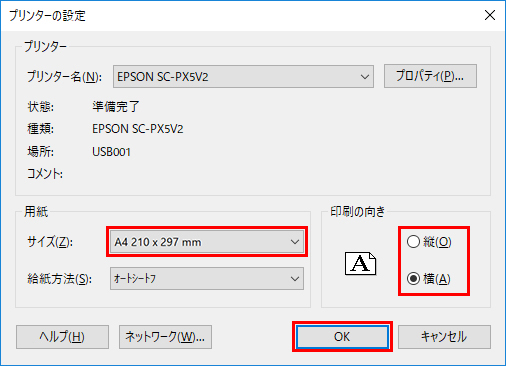Click the 用紙 group label
The image size is (506, 366).
click(x=36, y=211)
